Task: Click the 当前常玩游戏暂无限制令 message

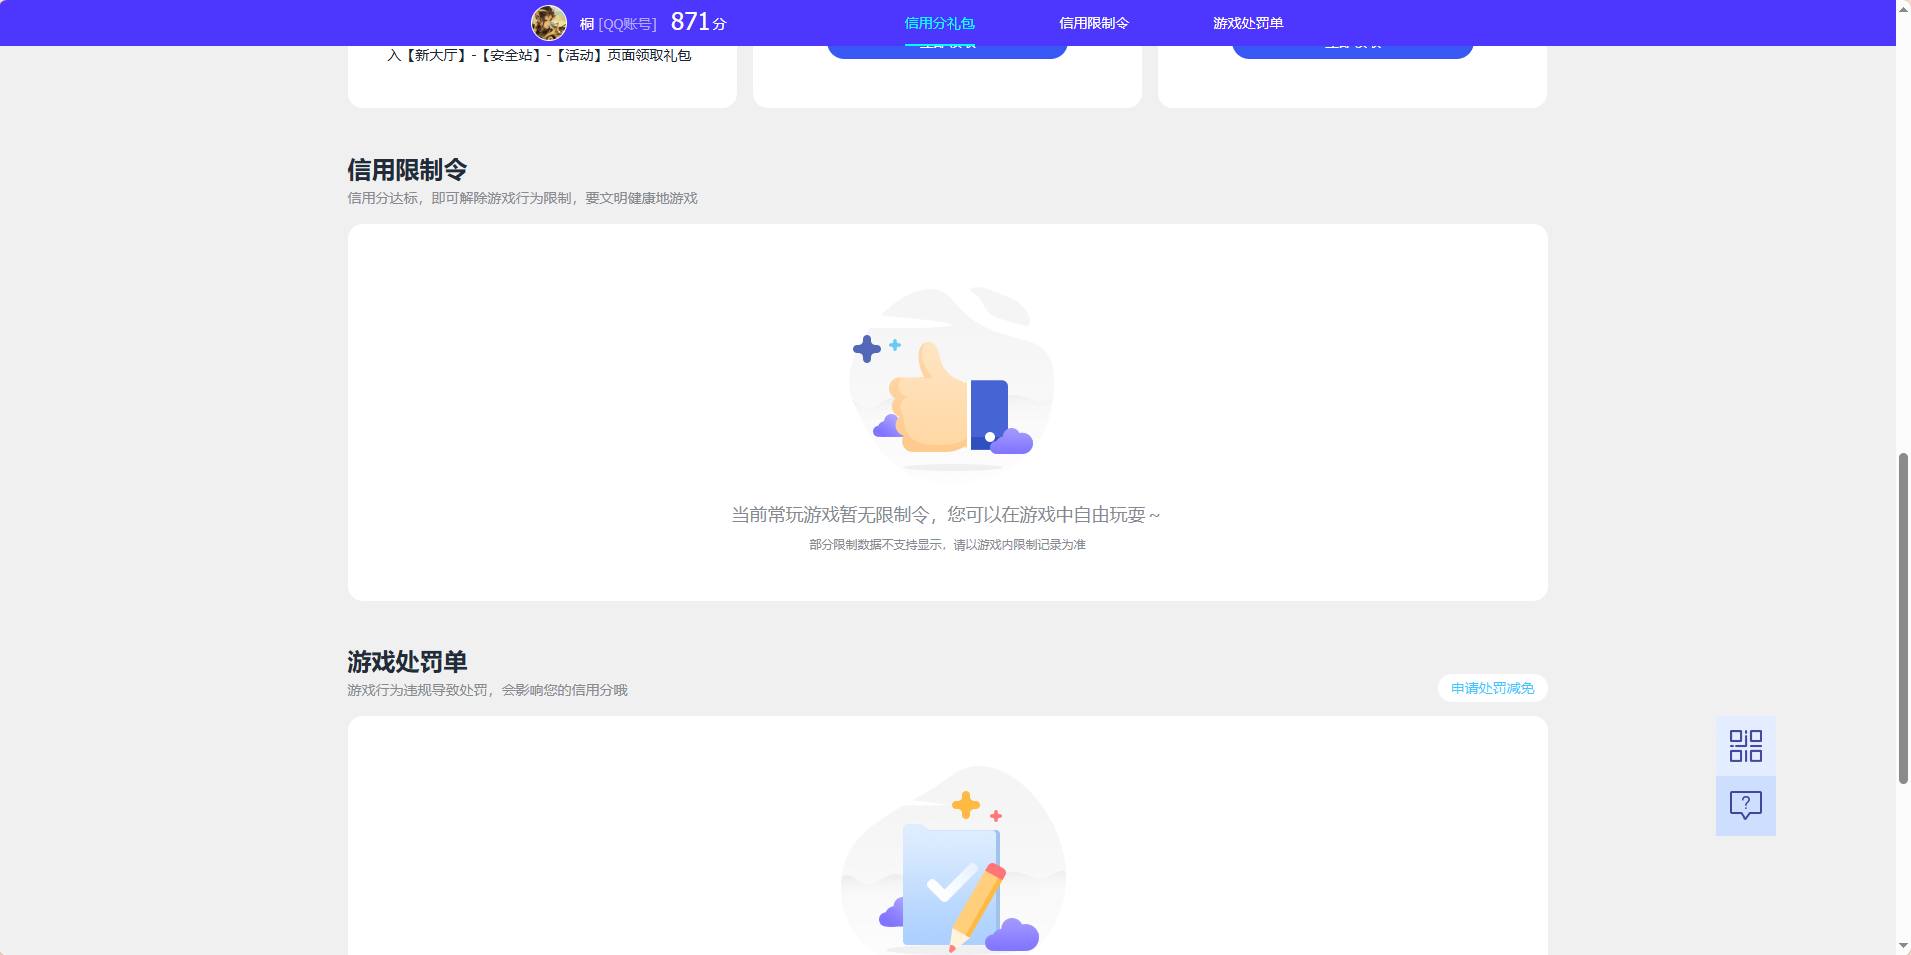Action: pos(946,515)
